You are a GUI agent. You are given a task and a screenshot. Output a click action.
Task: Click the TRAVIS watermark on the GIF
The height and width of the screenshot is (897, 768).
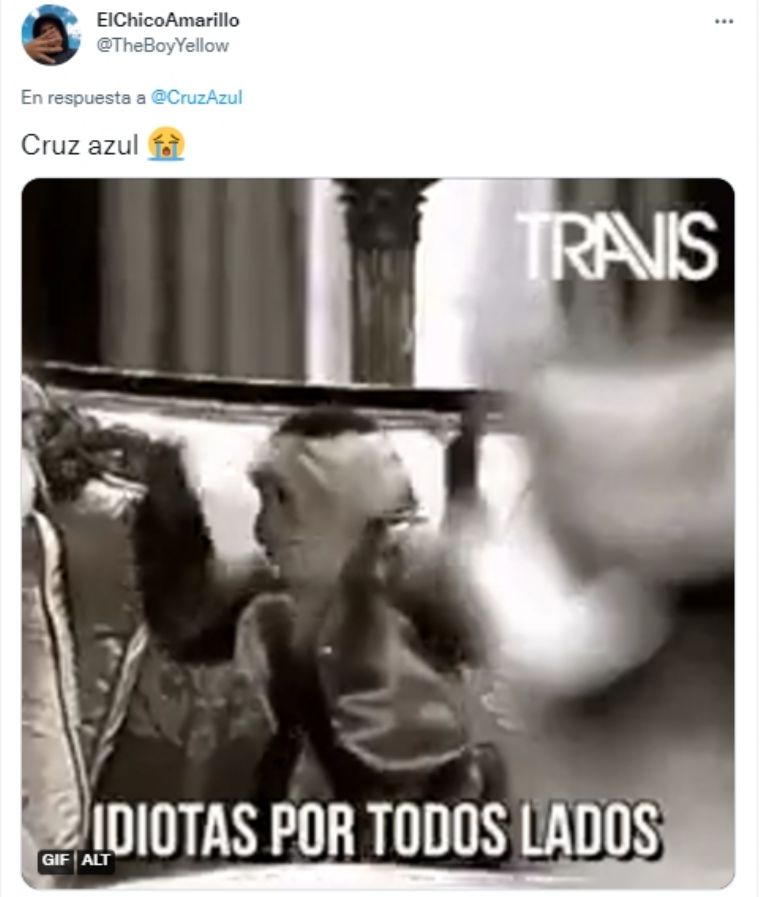click(618, 246)
